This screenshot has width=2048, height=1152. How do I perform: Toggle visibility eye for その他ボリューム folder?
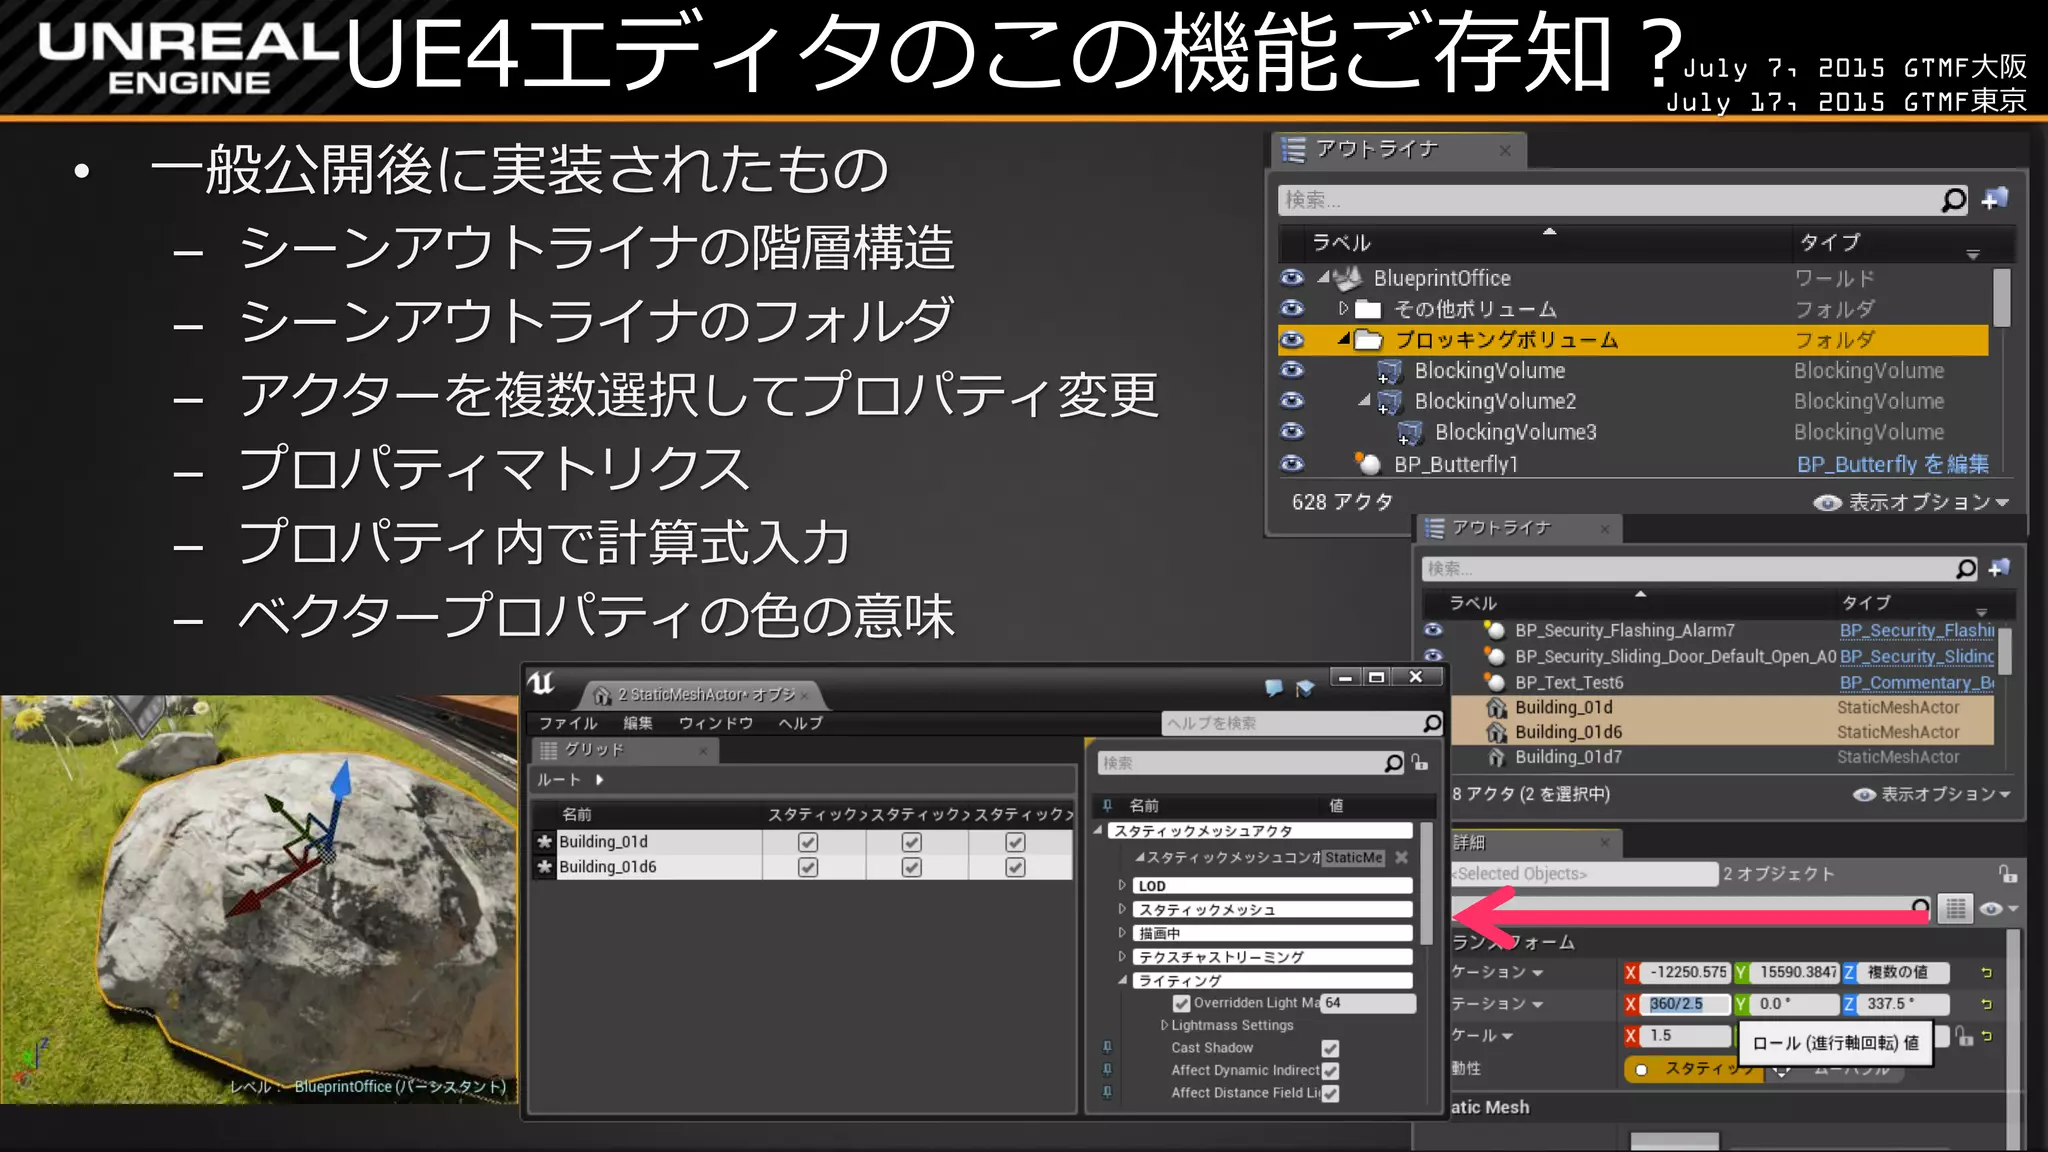(x=1292, y=308)
